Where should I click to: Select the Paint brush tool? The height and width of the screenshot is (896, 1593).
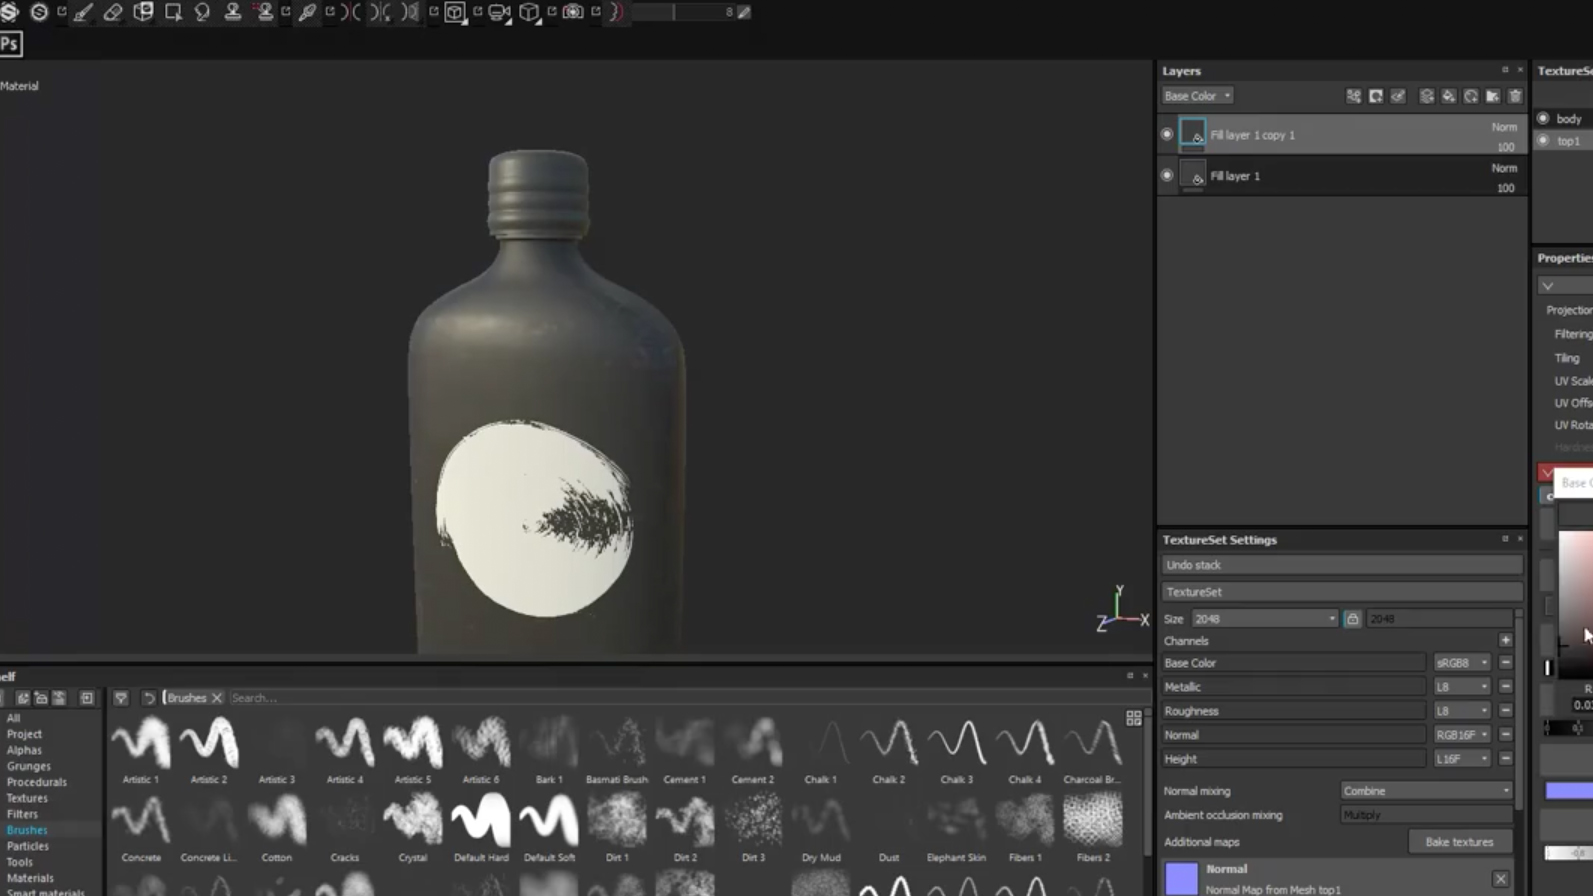83,12
